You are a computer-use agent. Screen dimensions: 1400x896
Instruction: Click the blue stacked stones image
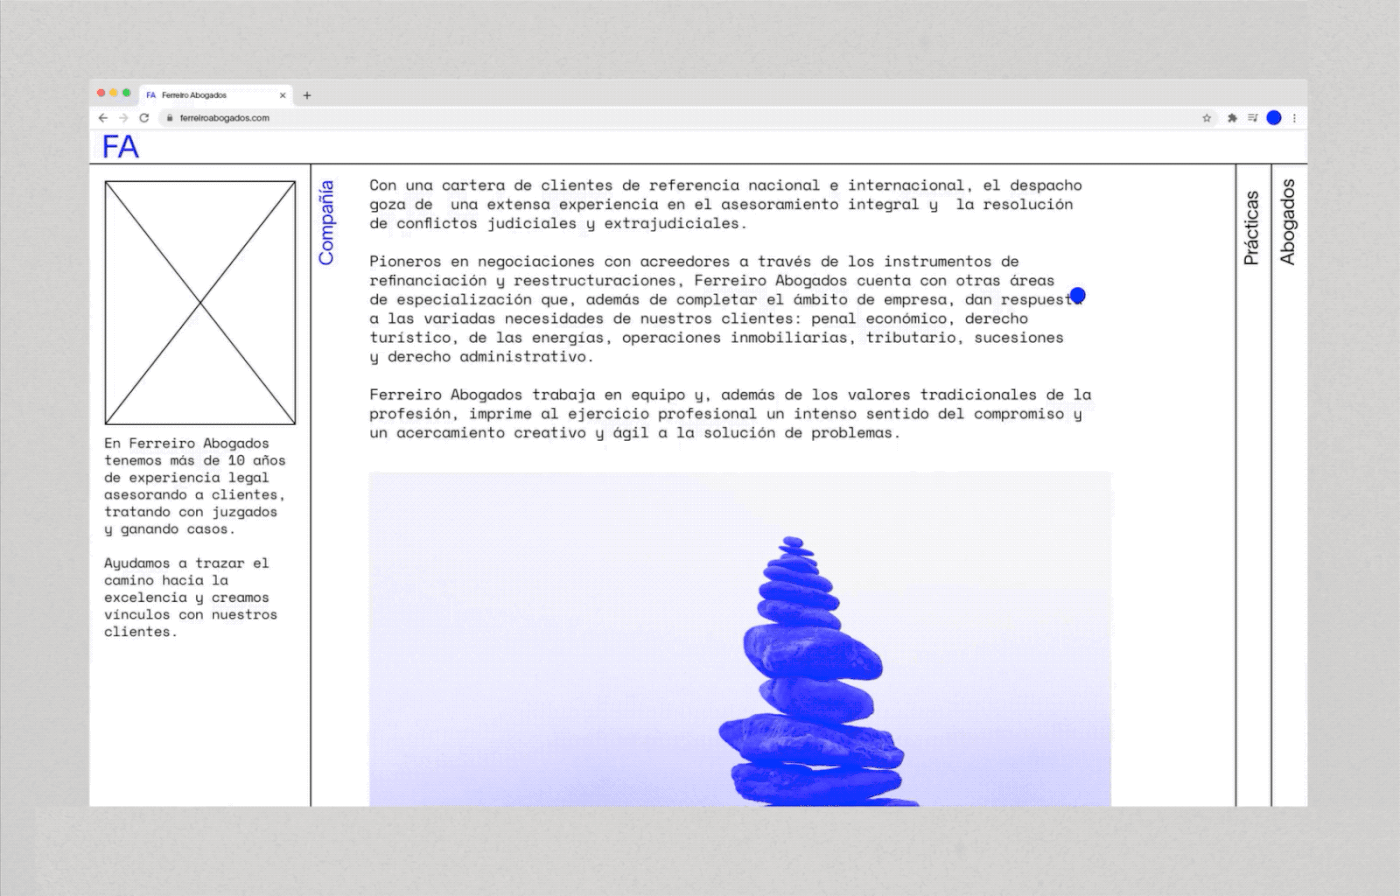[740, 639]
